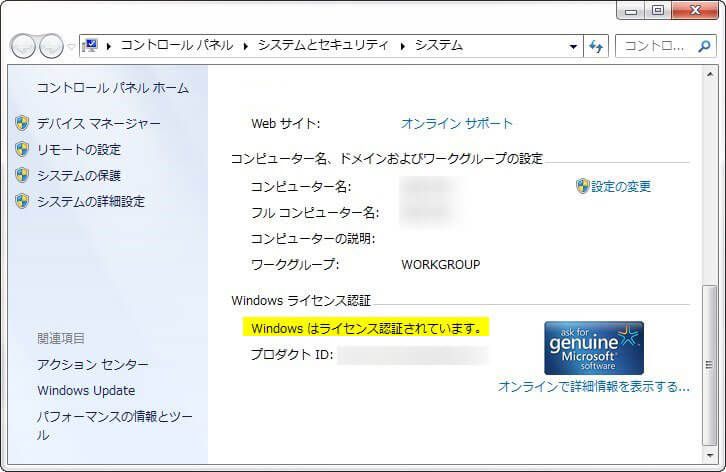Click the scrollbar down arrow
This screenshot has height=472, width=726.
pos(709,456)
